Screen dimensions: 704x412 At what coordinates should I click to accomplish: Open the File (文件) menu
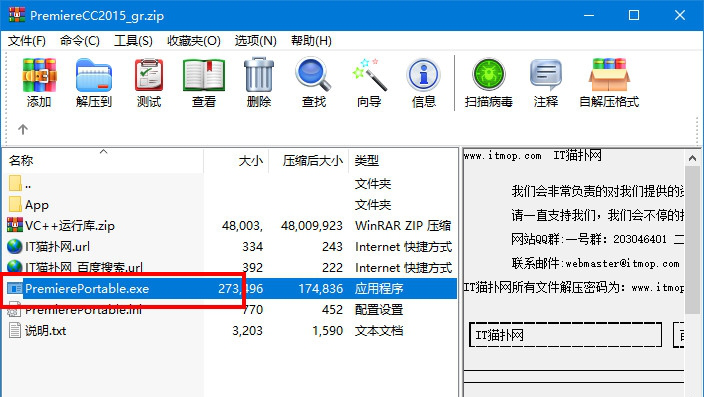coord(27,41)
